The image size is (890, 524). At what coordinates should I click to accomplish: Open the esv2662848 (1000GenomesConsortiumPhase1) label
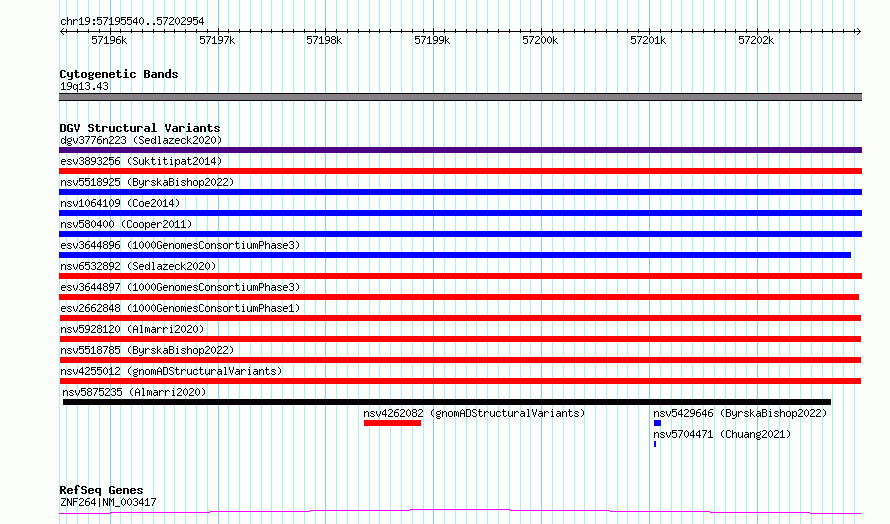(x=180, y=308)
